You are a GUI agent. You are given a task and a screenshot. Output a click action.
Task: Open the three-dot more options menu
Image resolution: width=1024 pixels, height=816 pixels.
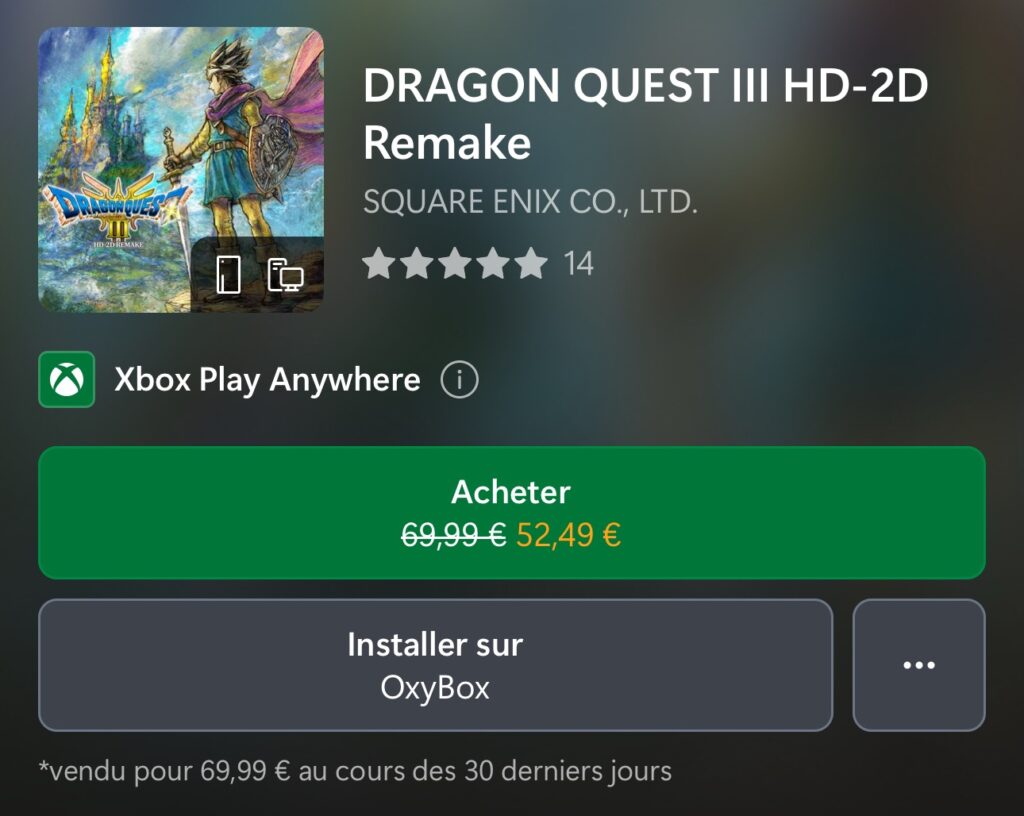919,665
